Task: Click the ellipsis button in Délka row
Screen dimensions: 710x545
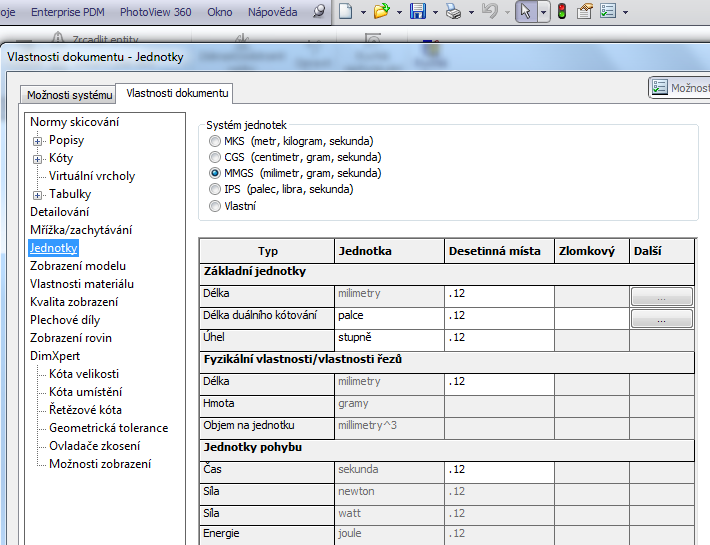Action: (661, 296)
